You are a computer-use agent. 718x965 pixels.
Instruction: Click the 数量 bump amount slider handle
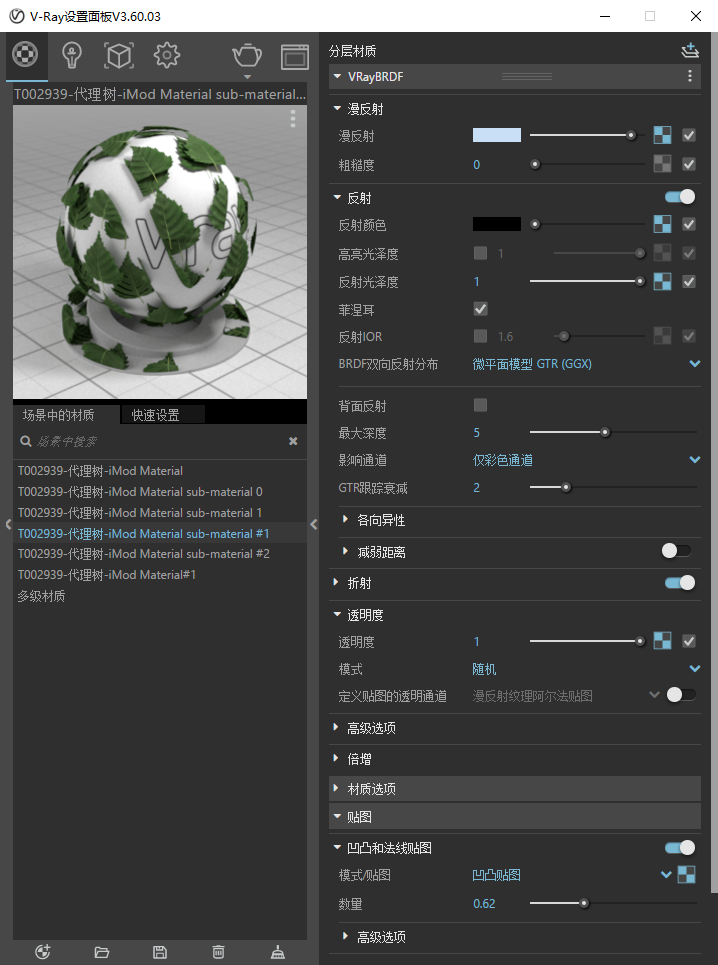pos(584,903)
